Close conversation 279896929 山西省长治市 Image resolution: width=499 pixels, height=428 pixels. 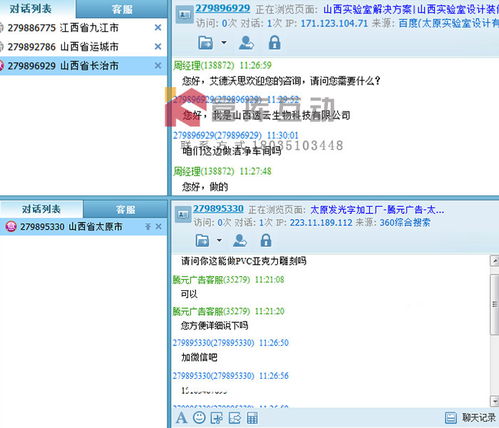point(158,66)
